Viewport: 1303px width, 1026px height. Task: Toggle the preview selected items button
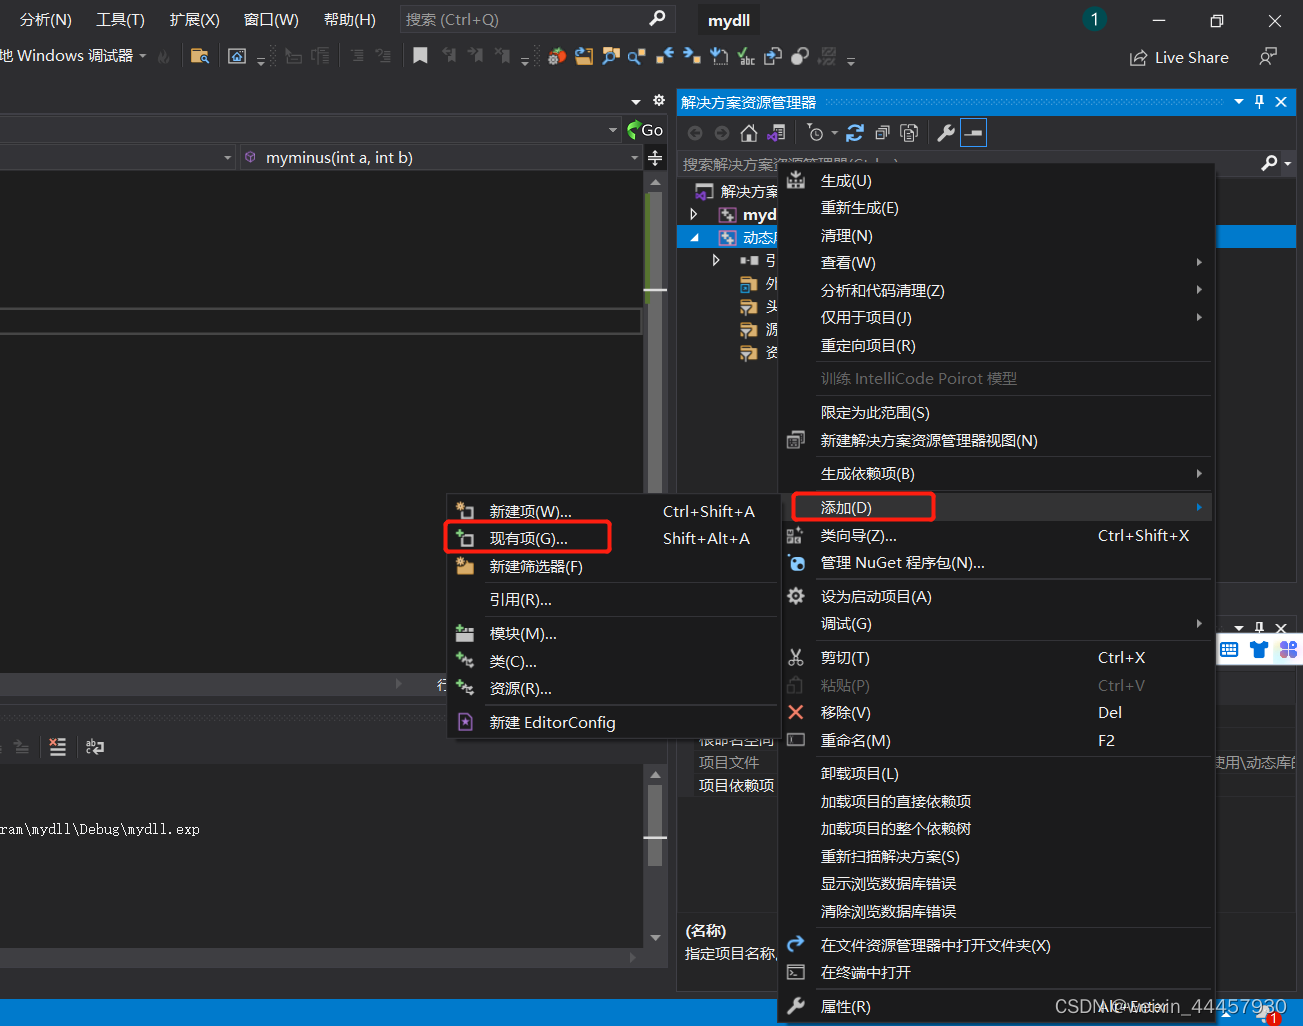[973, 133]
